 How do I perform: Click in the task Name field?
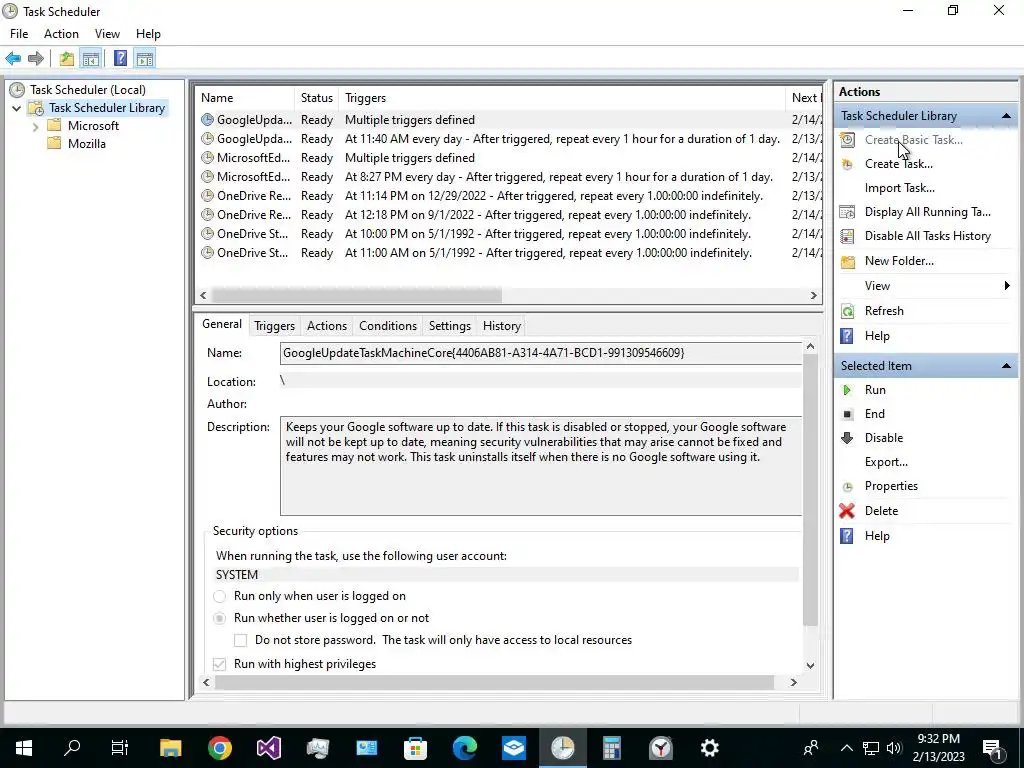[541, 353]
